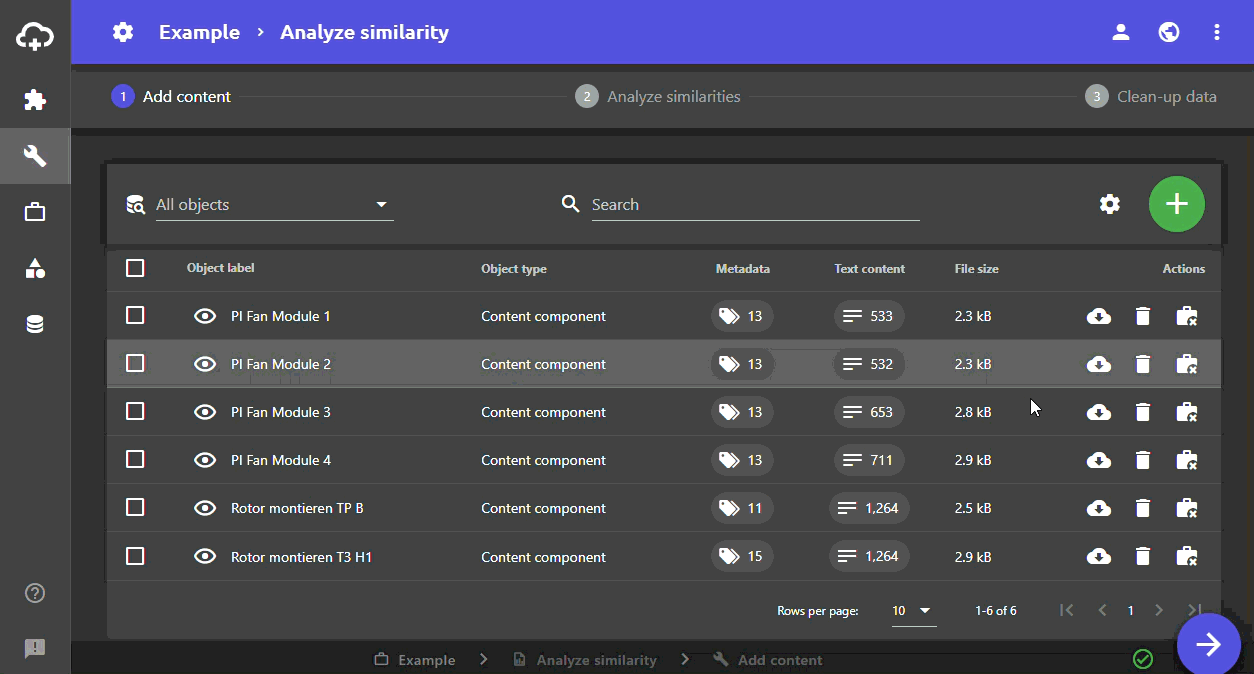Image resolution: width=1254 pixels, height=674 pixels.
Task: Check the PI Fan Module 3 checkbox
Action: (135, 412)
